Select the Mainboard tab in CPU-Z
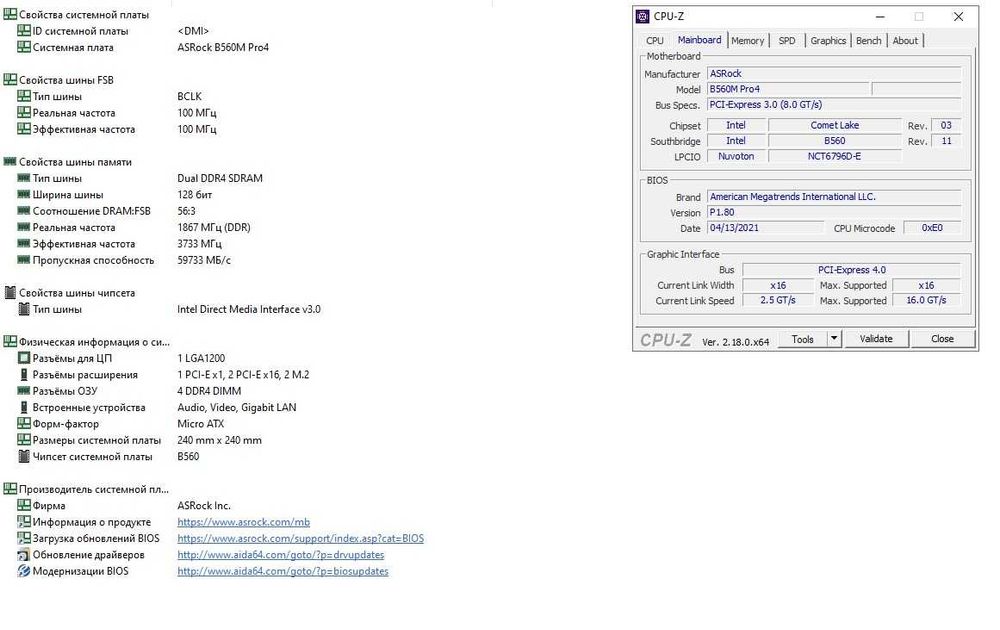 (700, 40)
